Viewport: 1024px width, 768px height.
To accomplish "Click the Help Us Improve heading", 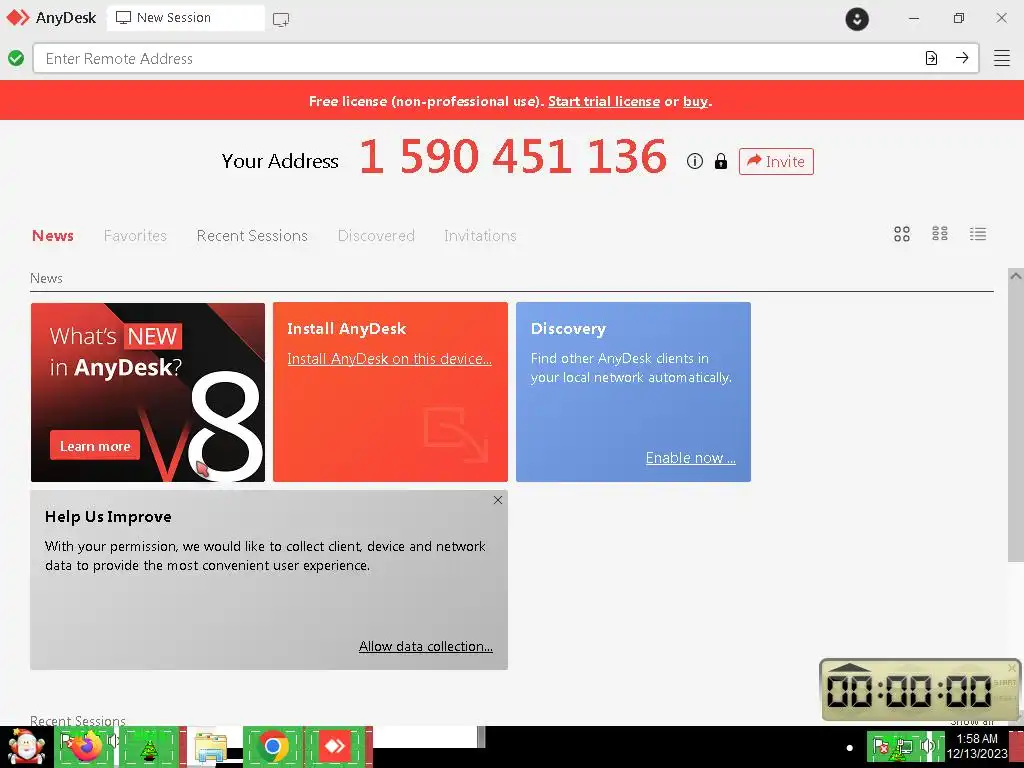I will [108, 517].
